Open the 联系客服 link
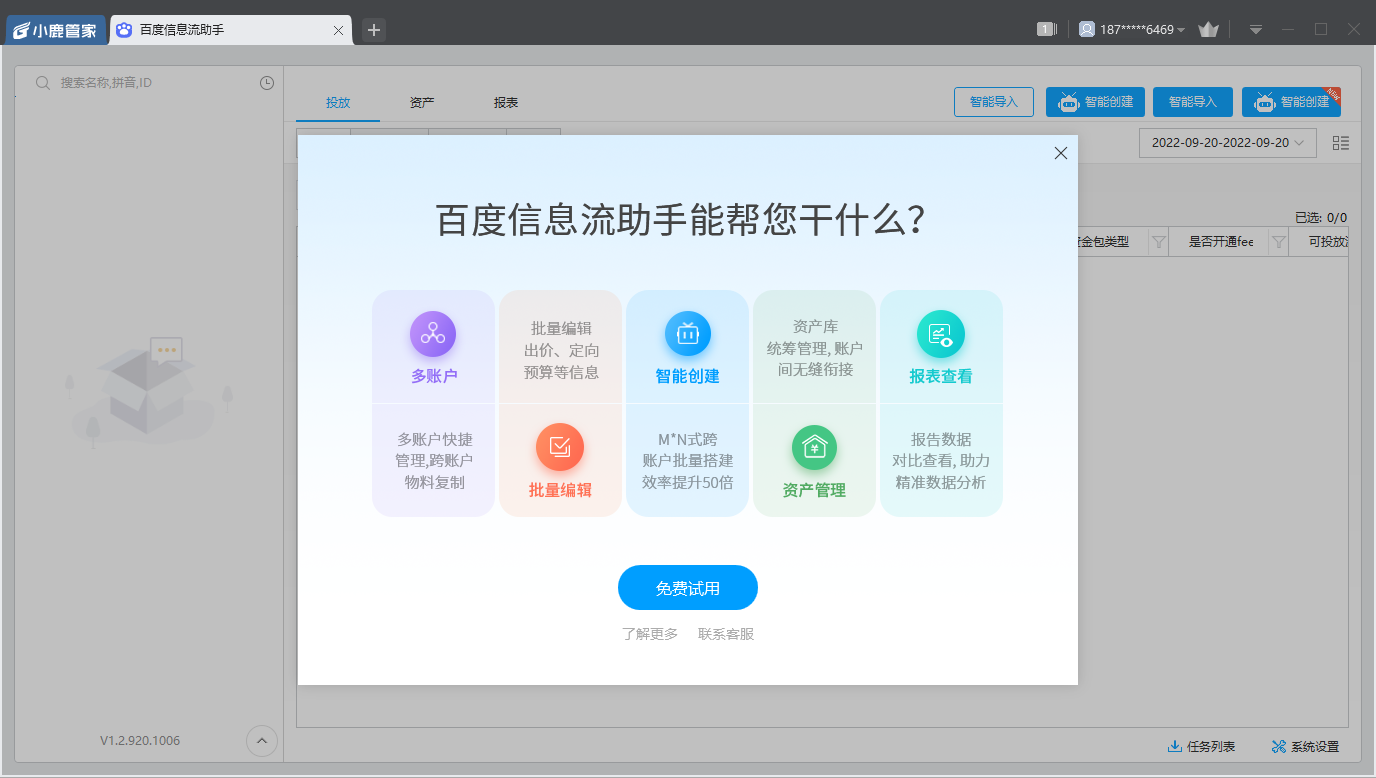Screen dimensions: 1376x778 pyautogui.click(x=726, y=634)
